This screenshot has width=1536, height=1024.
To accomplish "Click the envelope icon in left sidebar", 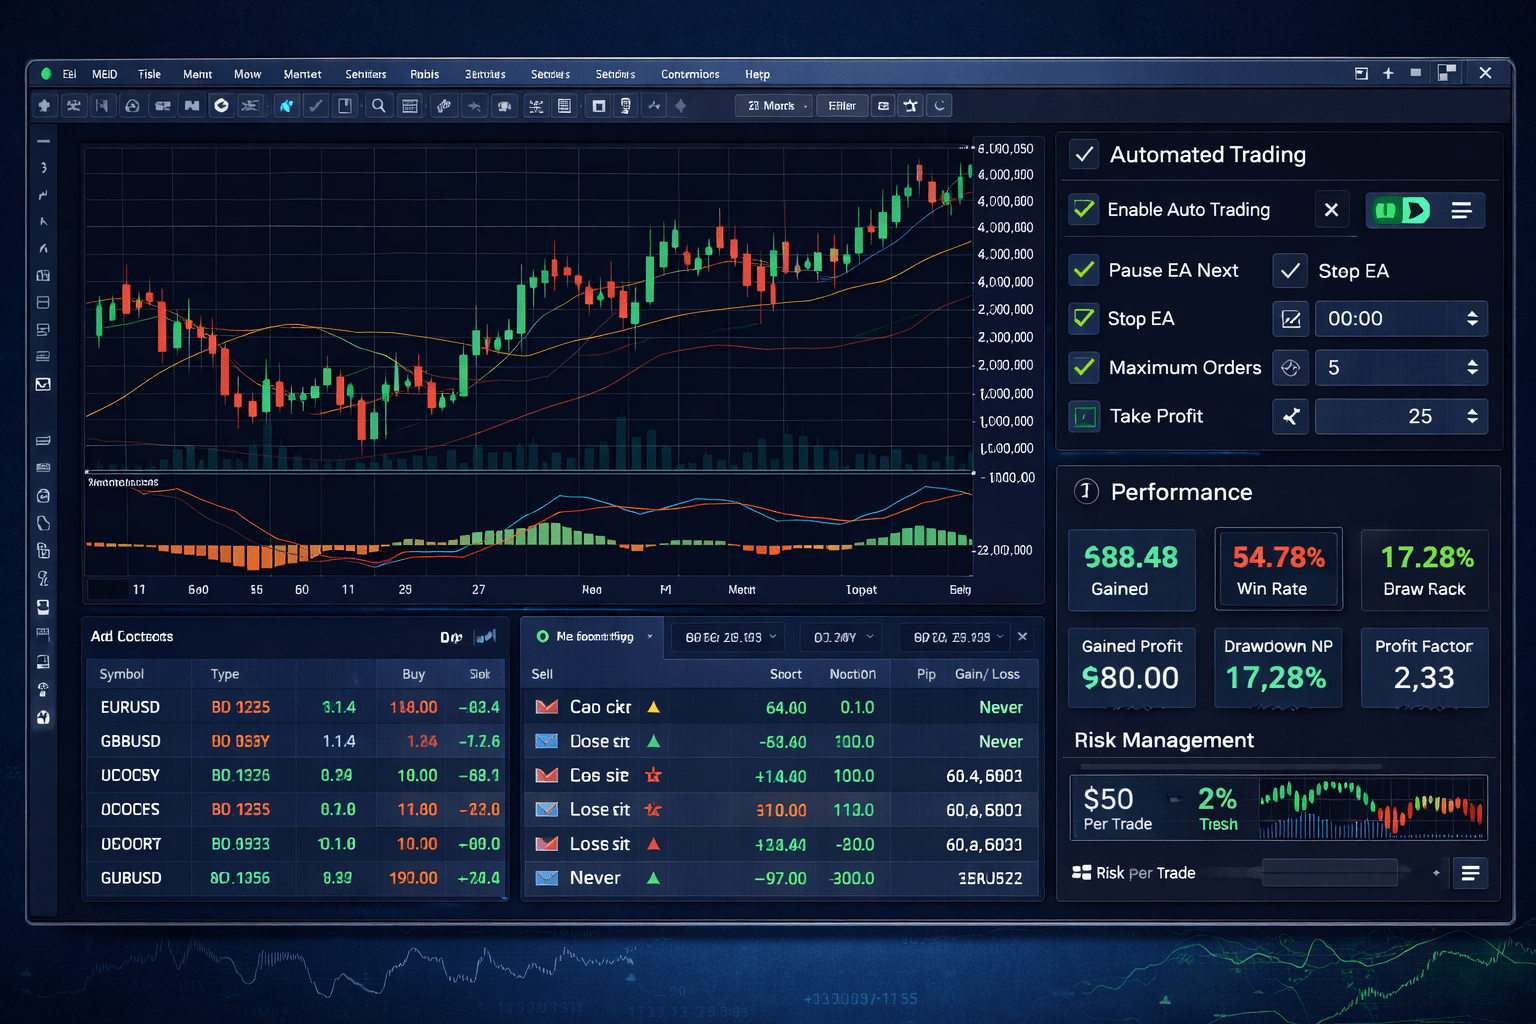I will pyautogui.click(x=43, y=384).
